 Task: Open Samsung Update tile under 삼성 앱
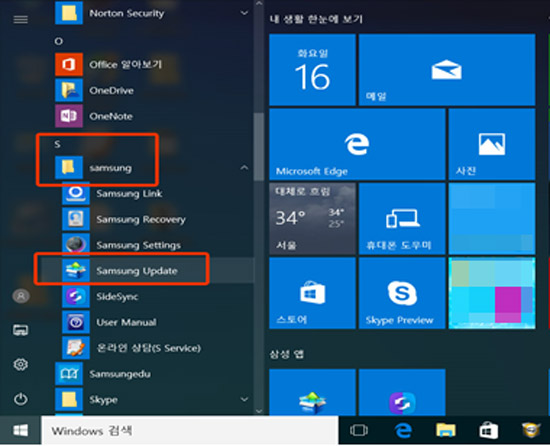coord(312,392)
